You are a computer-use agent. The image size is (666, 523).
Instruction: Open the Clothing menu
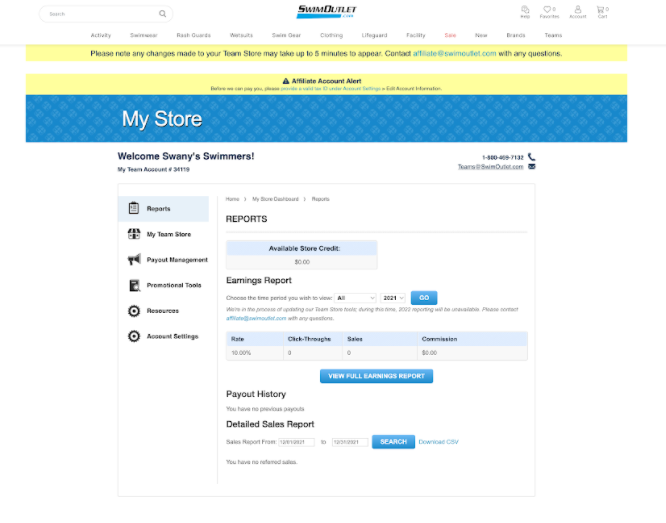331,35
